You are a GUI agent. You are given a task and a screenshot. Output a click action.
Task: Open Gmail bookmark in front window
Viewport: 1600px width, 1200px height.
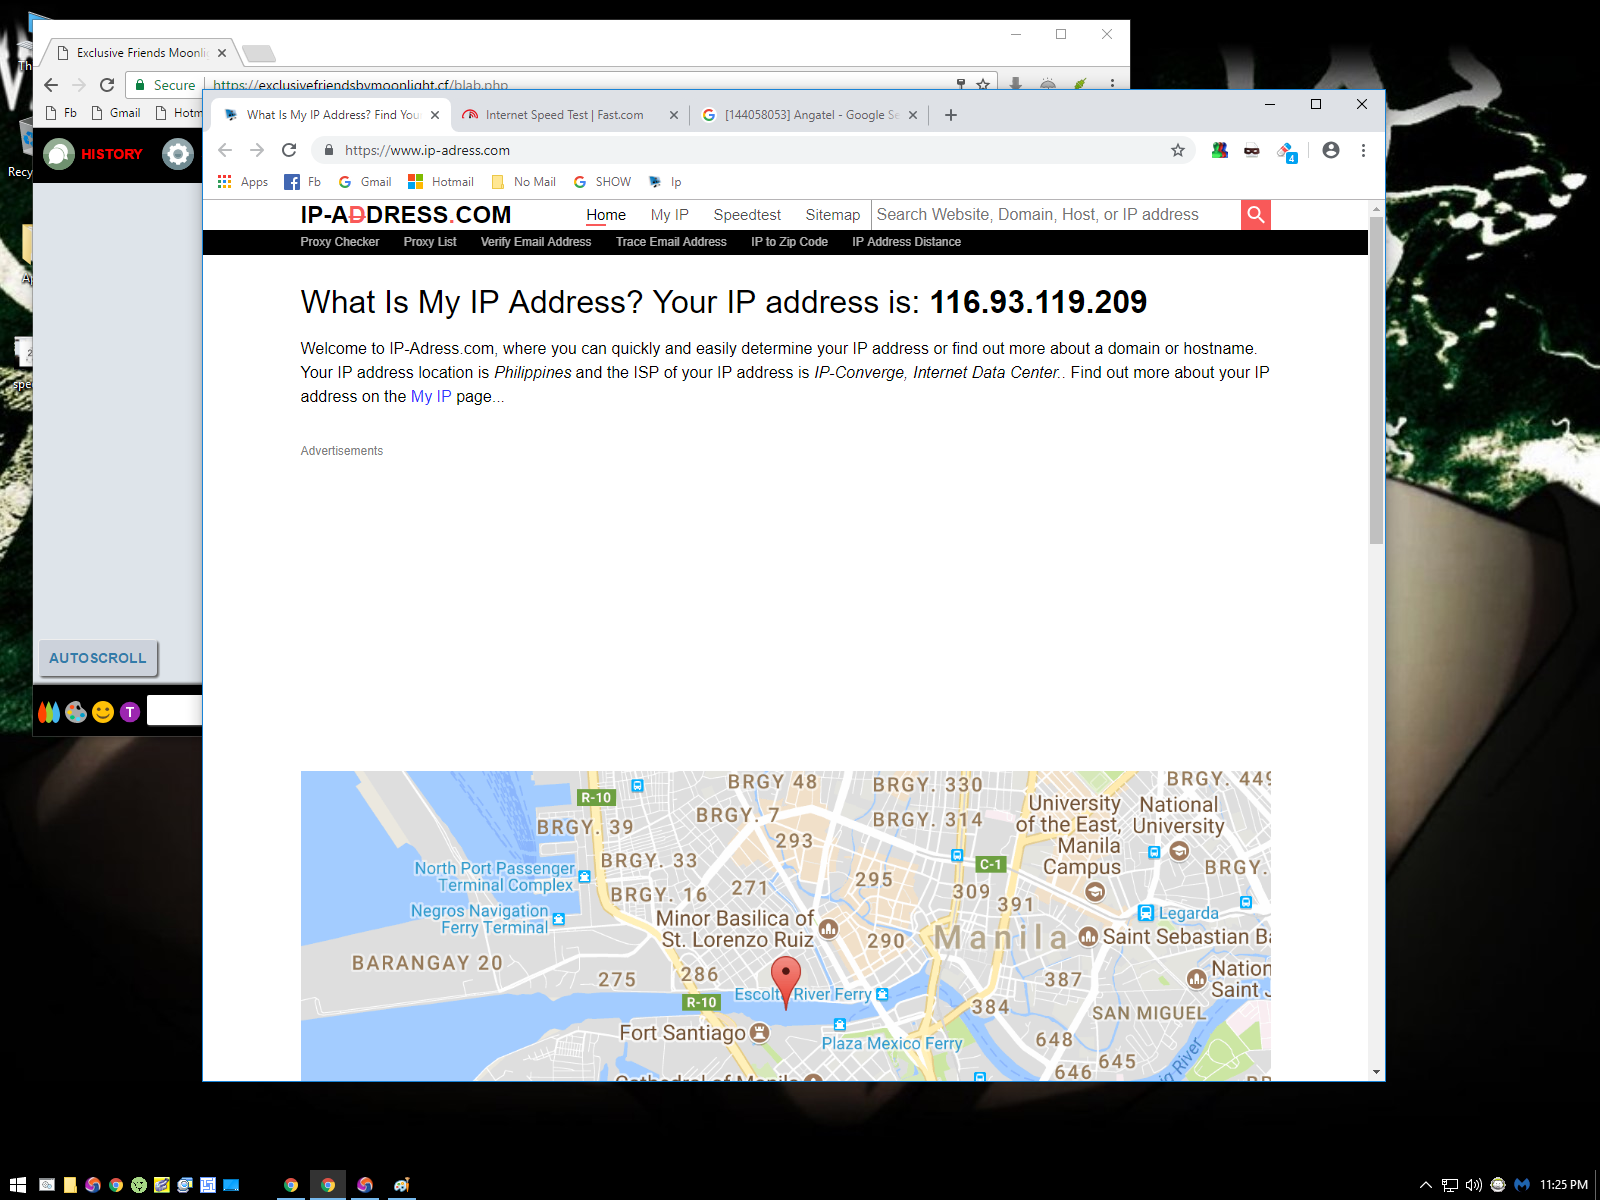pos(365,182)
